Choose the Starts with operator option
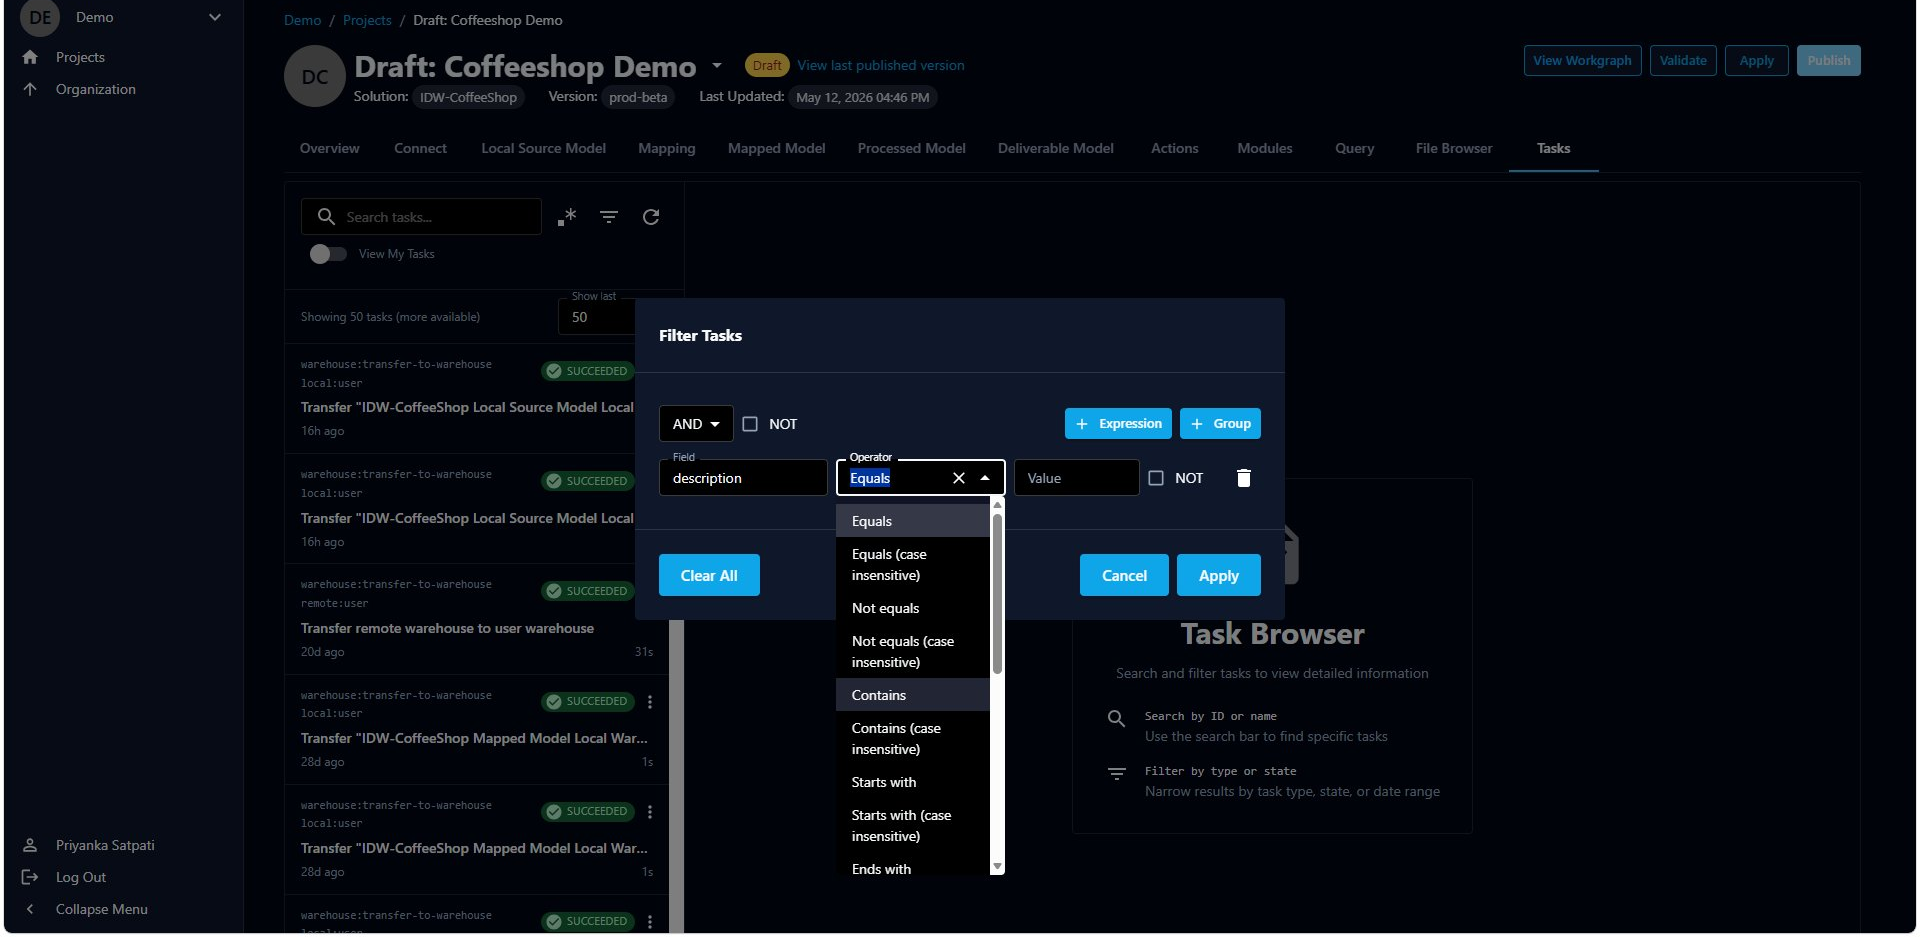This screenshot has height=937, width=1920. point(912,782)
